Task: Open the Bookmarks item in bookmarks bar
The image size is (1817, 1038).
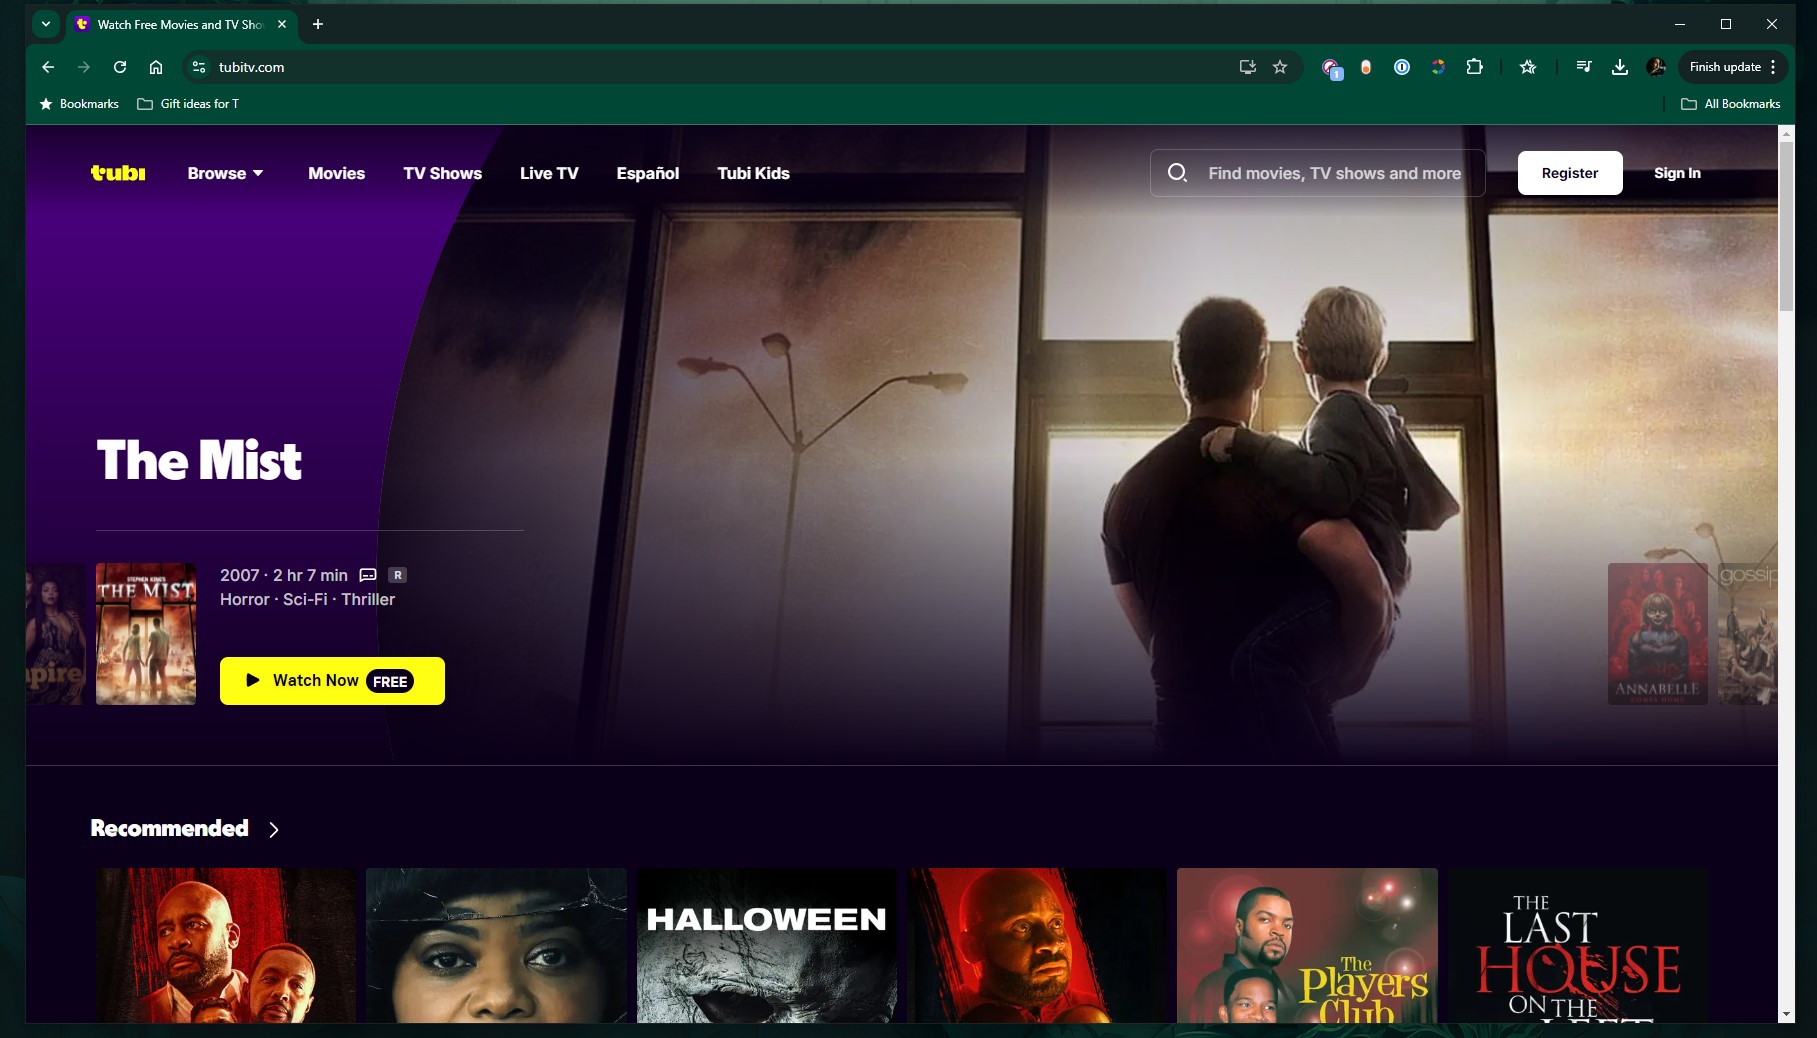Action: 79,104
